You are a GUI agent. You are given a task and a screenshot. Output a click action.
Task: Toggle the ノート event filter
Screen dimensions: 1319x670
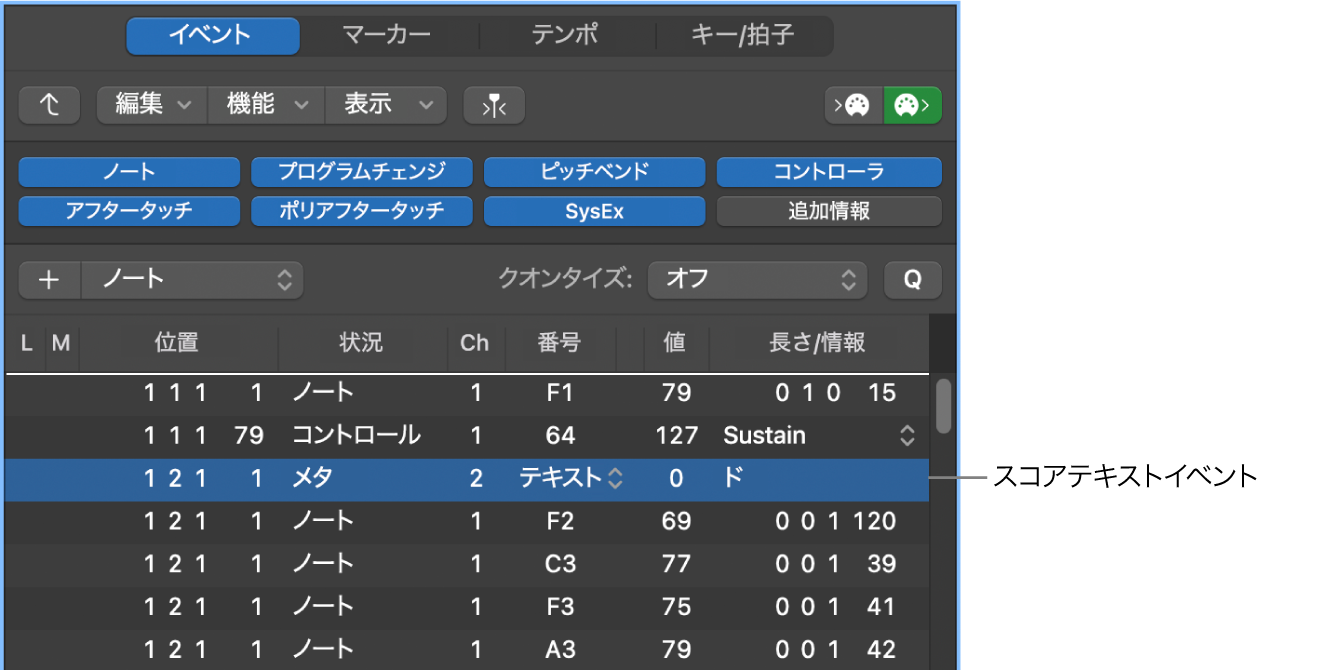pyautogui.click(x=128, y=171)
